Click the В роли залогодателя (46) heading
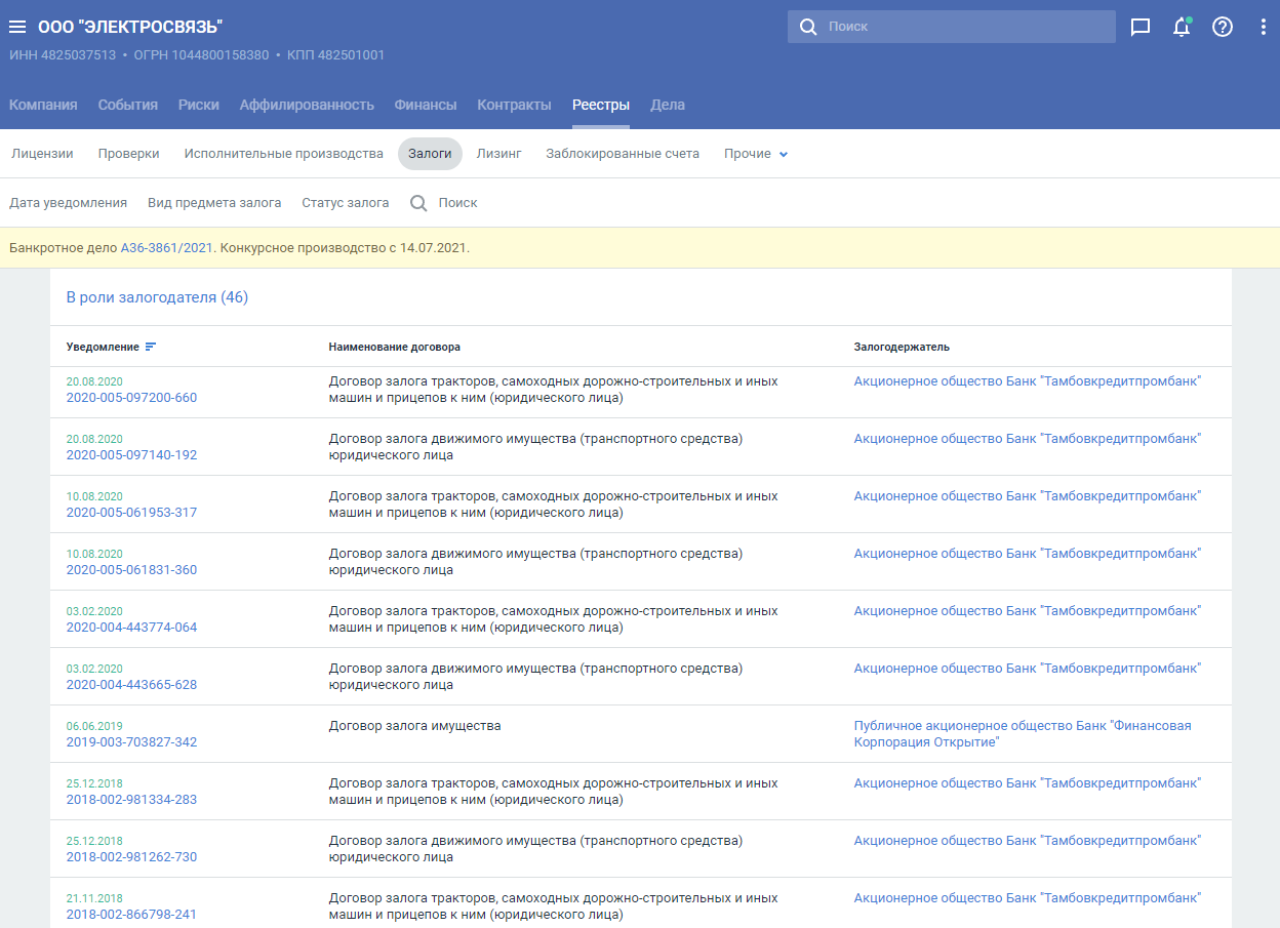Image resolution: width=1280 pixels, height=928 pixels. (x=157, y=297)
